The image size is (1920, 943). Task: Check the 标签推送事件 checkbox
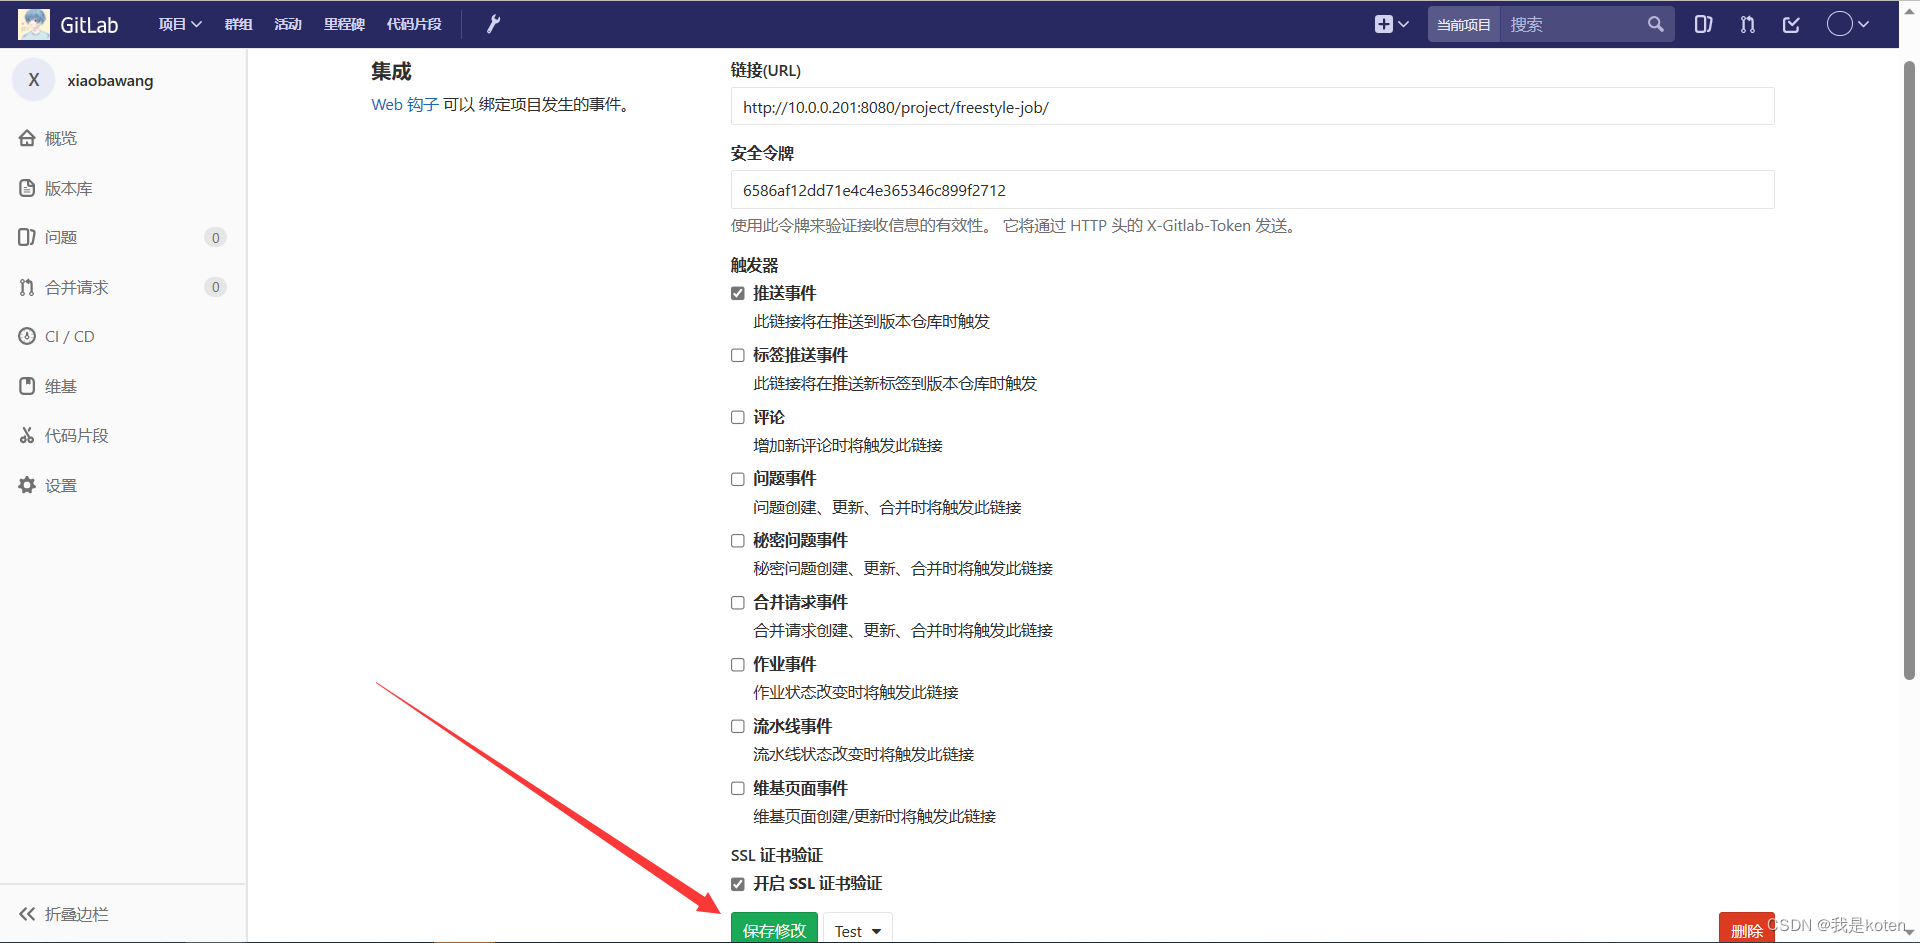pyautogui.click(x=738, y=355)
